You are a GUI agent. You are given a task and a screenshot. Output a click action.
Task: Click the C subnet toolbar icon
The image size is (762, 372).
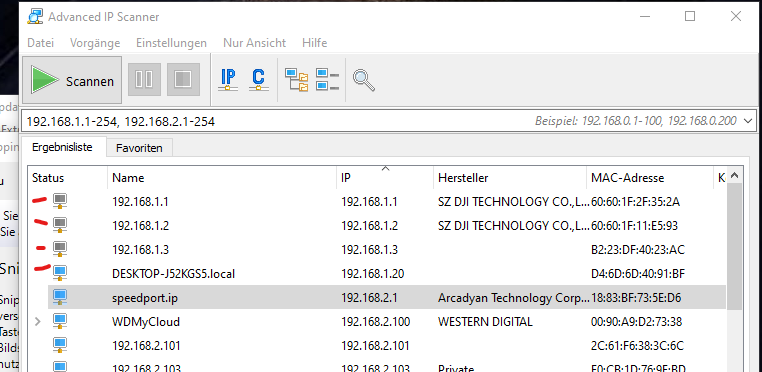(x=259, y=80)
